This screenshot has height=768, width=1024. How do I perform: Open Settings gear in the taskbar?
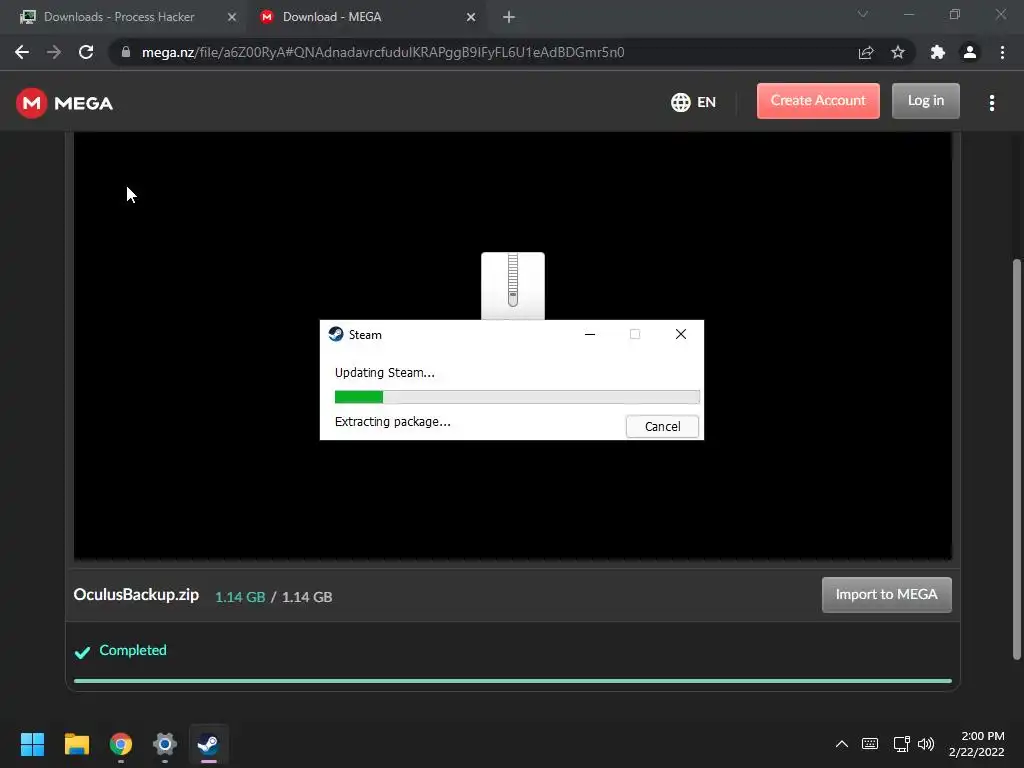pos(165,744)
